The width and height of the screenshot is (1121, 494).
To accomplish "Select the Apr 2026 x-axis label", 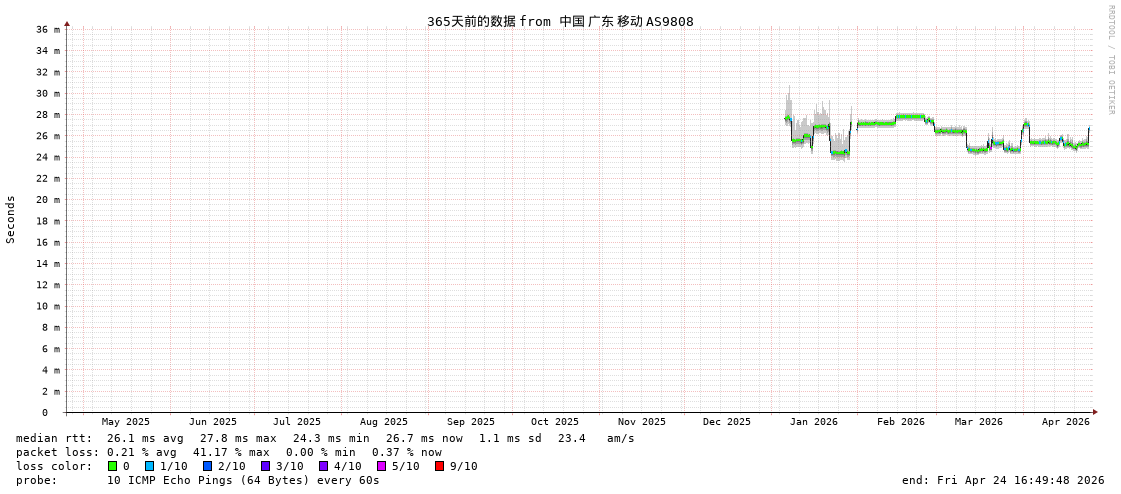I will click(x=1065, y=422).
